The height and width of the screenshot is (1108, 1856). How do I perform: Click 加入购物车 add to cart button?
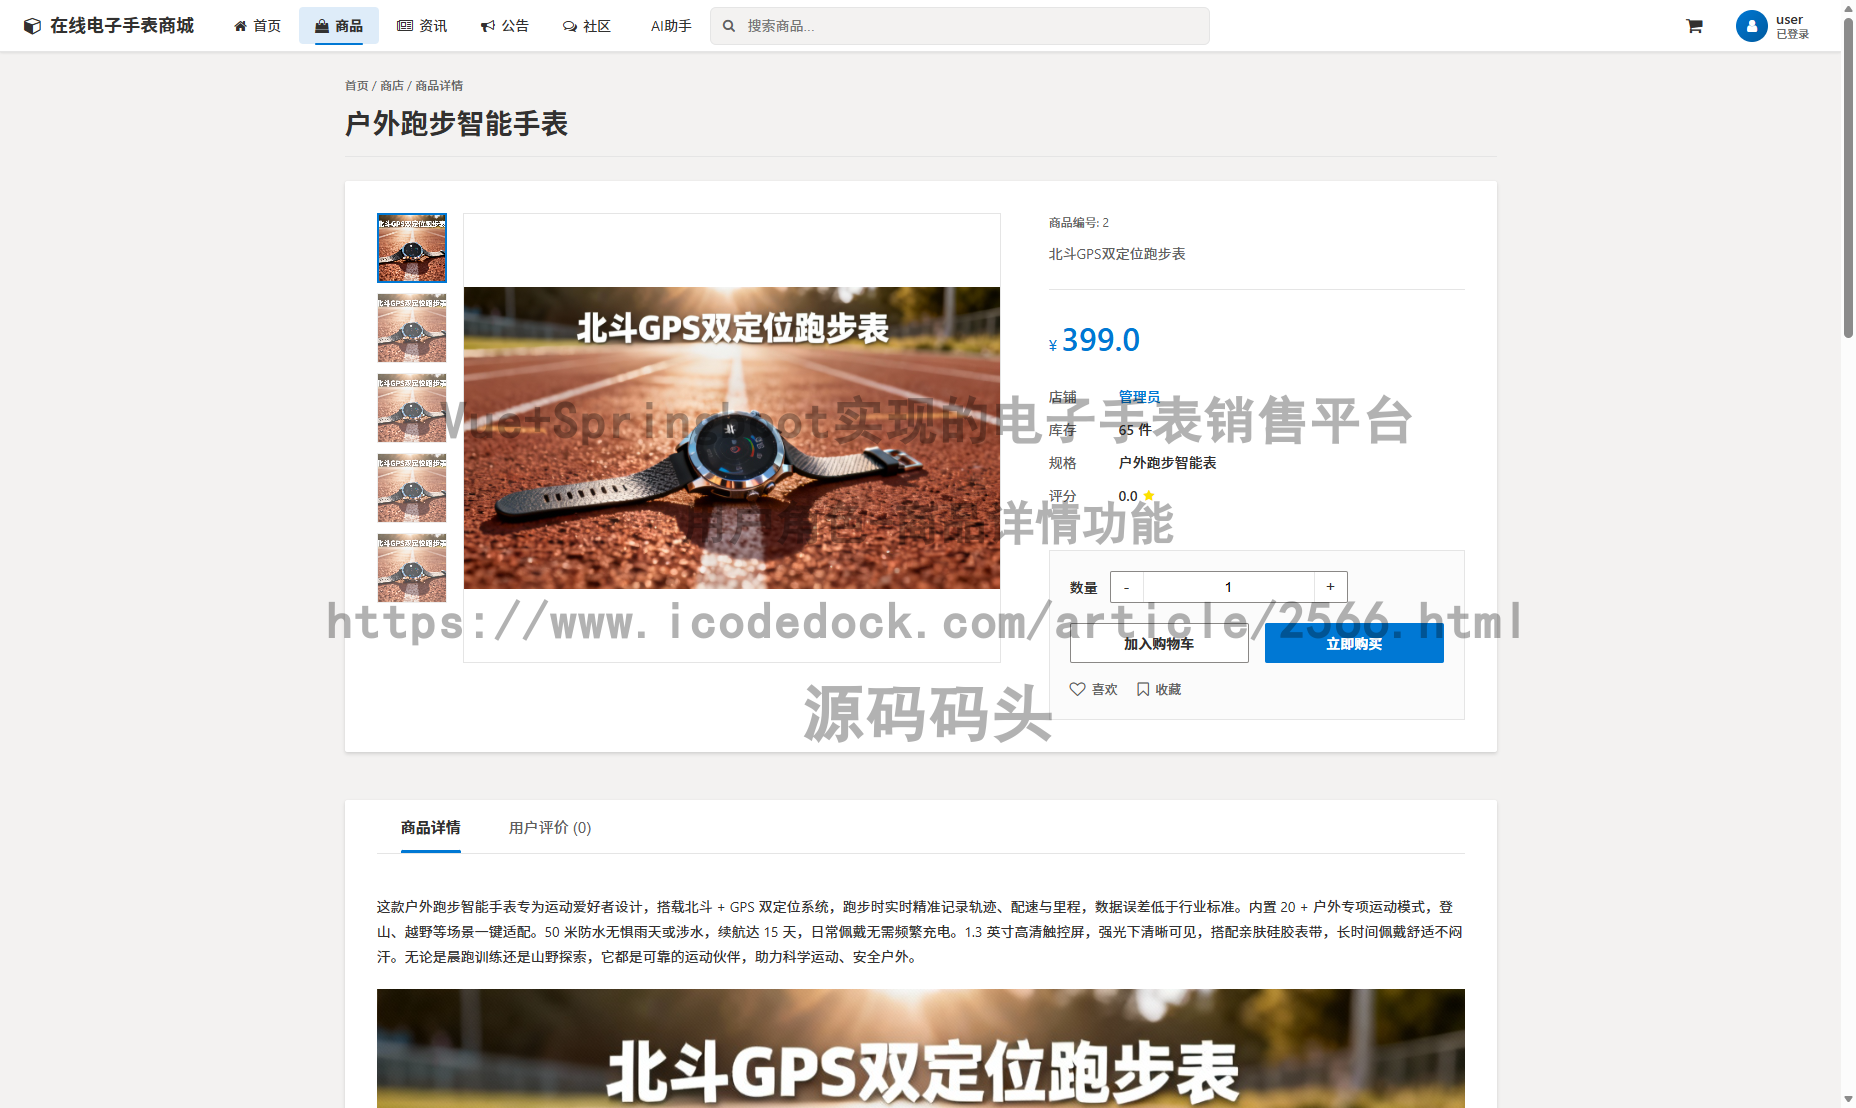click(x=1159, y=643)
